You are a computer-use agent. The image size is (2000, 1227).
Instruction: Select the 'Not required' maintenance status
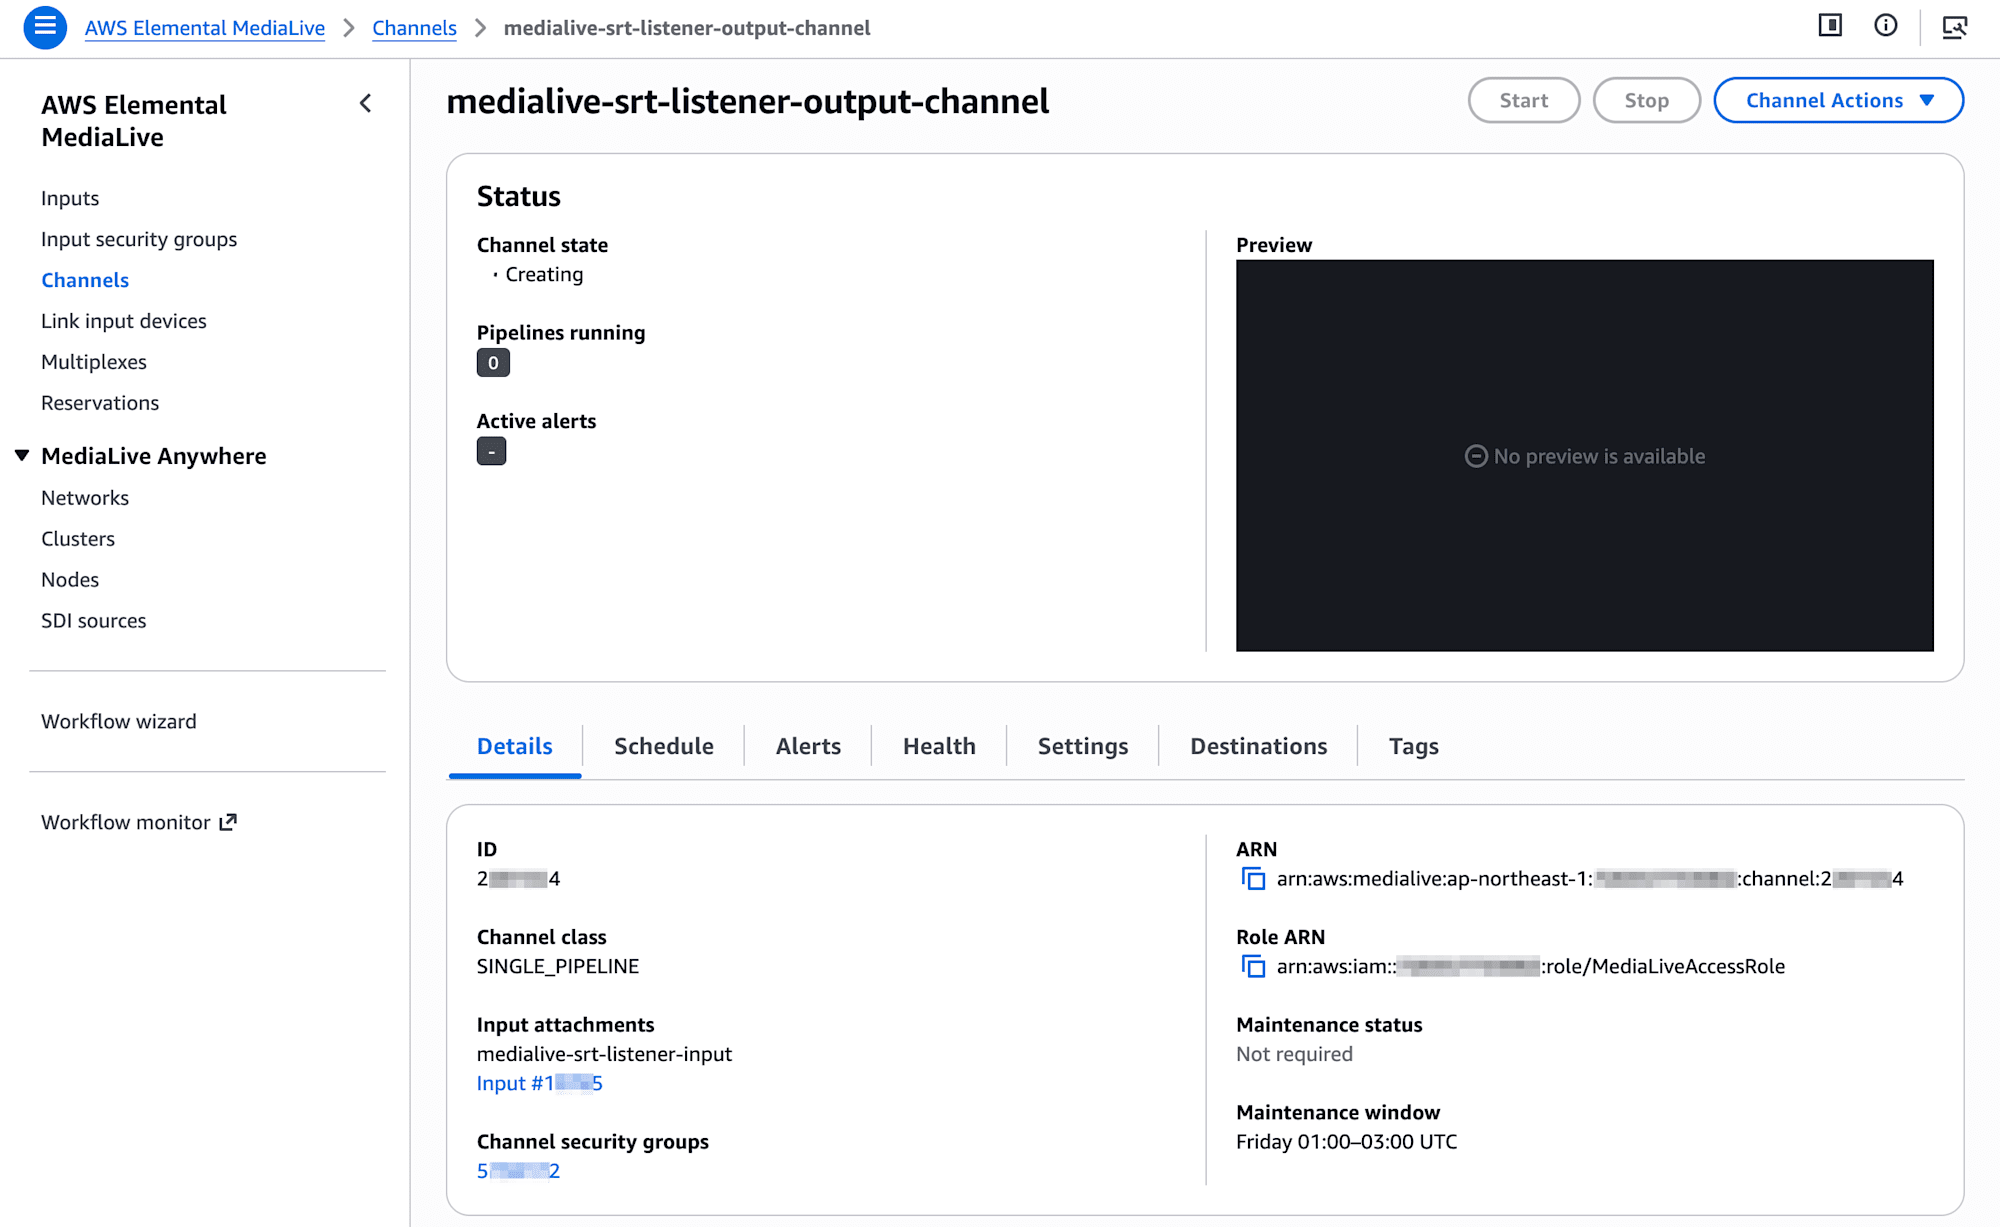point(1294,1054)
